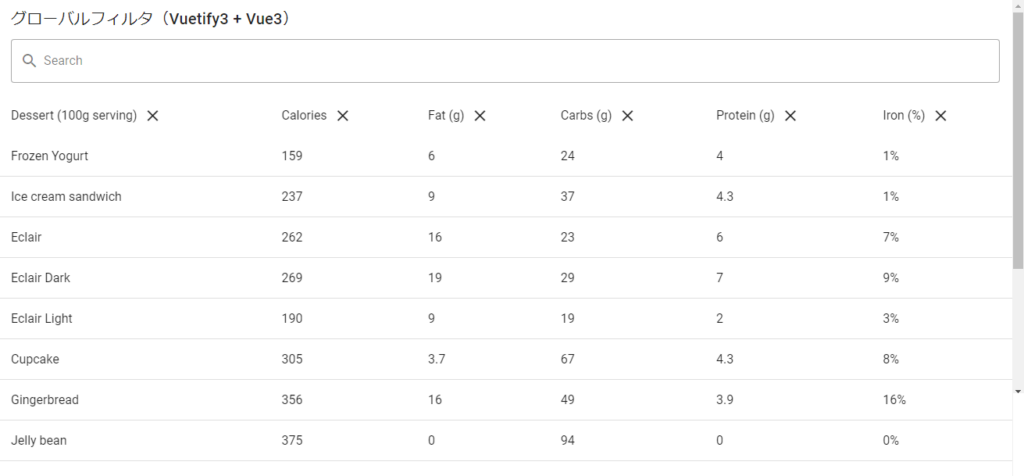Click the Eclair Dark row name
The width and height of the screenshot is (1024, 476).
tap(40, 278)
